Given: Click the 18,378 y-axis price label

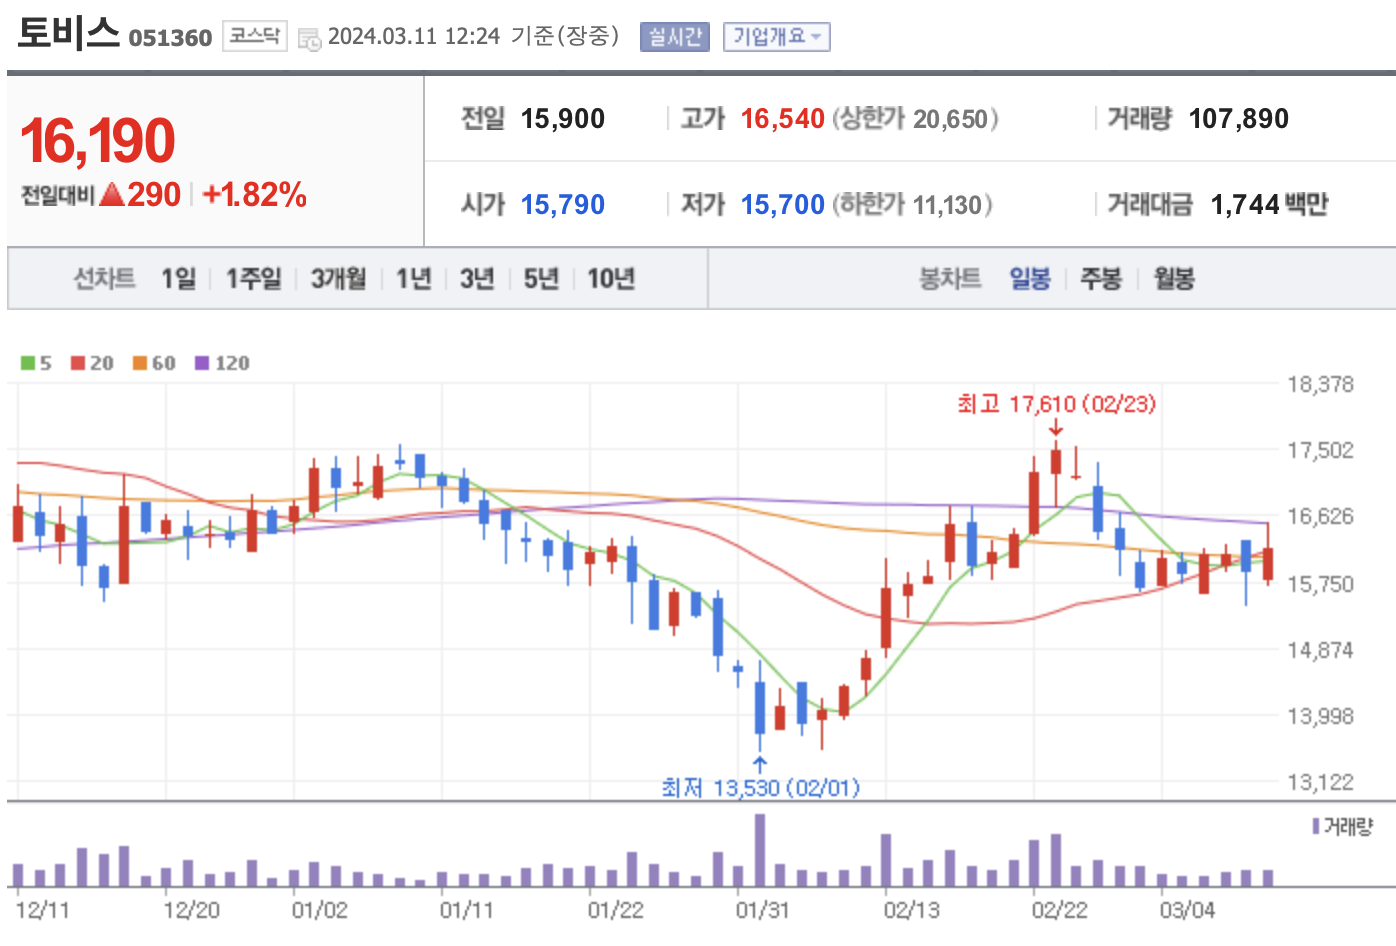Looking at the screenshot, I should pyautogui.click(x=1321, y=384).
